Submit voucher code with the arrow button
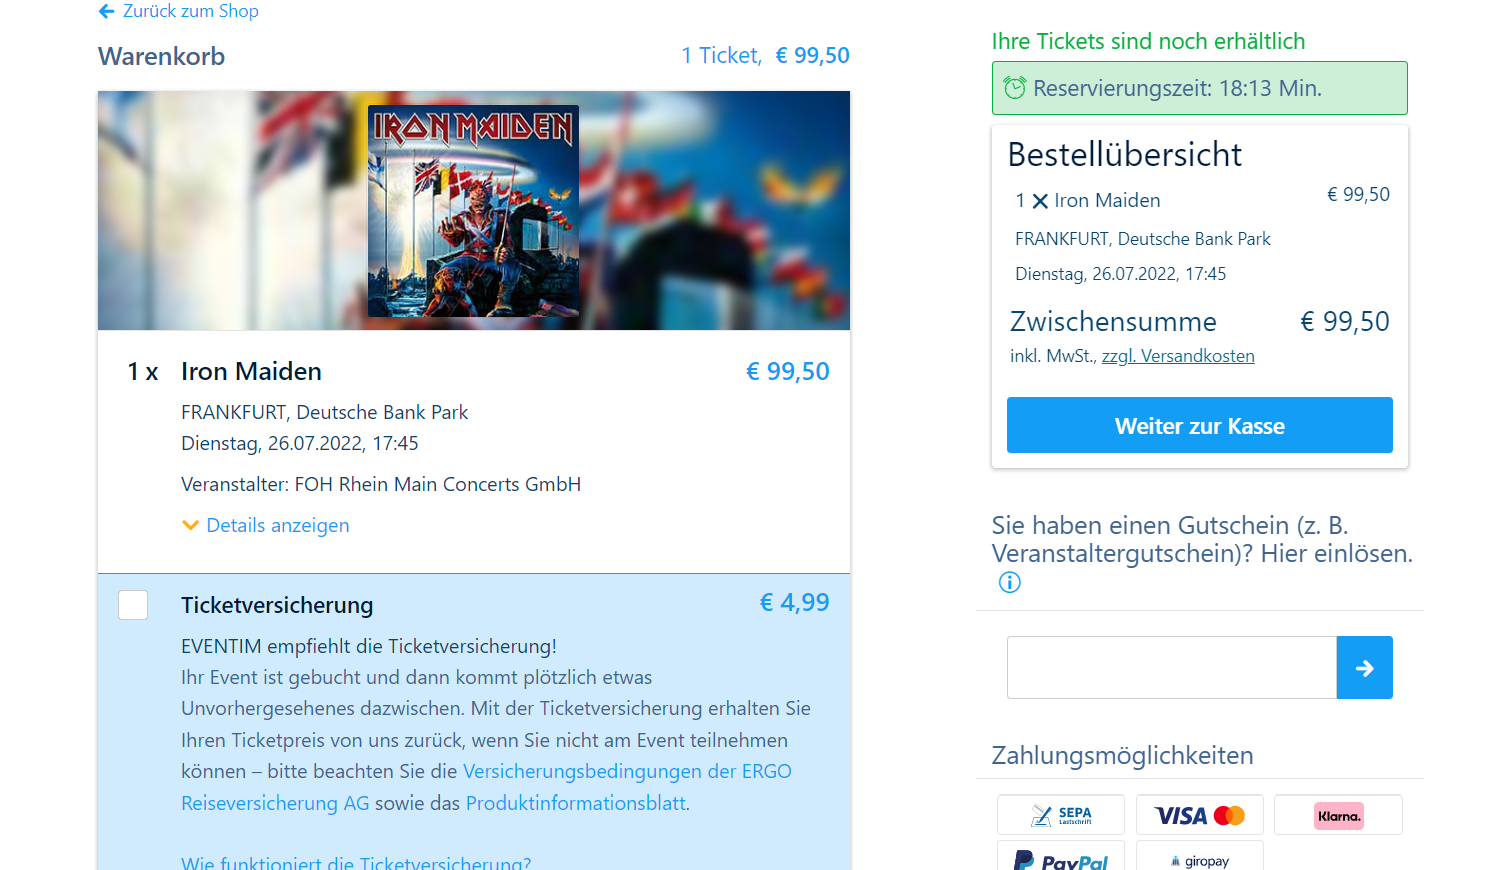The width and height of the screenshot is (1506, 870). point(1364,667)
